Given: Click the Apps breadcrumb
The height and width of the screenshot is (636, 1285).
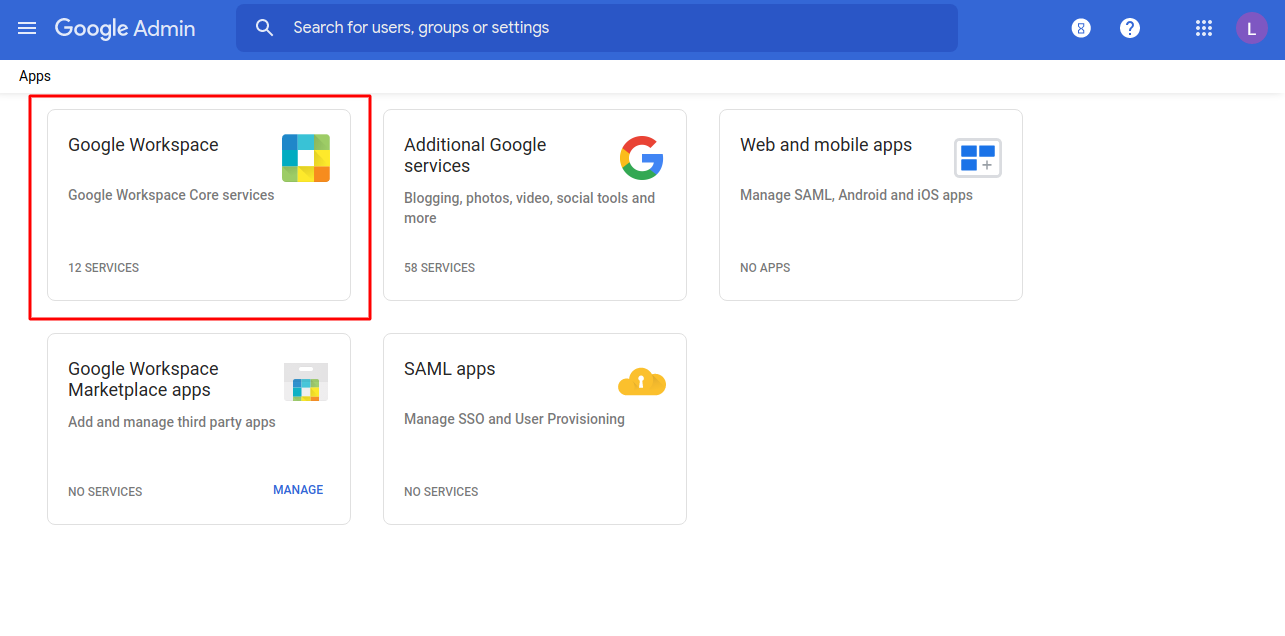Looking at the screenshot, I should 35,76.
